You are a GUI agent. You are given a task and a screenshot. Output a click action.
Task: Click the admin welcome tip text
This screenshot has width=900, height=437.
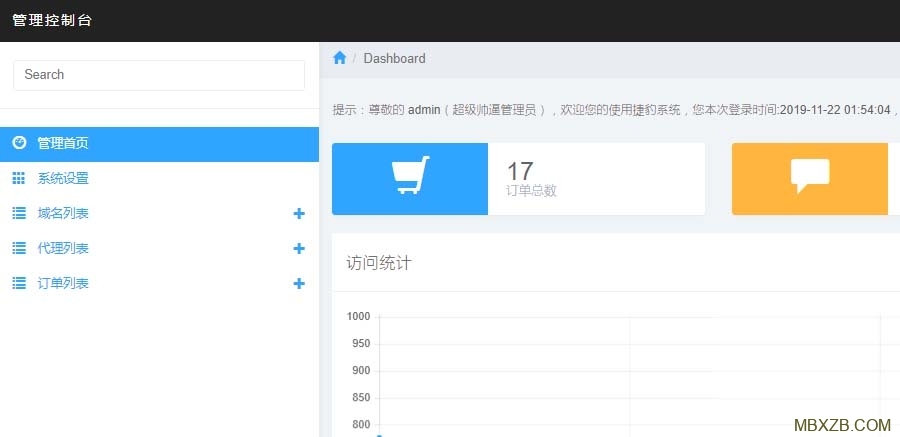[x=615, y=110]
